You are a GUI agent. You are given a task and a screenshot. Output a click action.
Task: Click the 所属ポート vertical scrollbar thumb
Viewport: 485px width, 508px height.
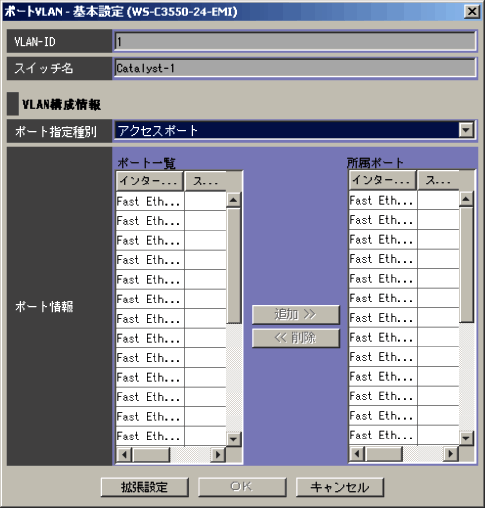tap(466, 264)
